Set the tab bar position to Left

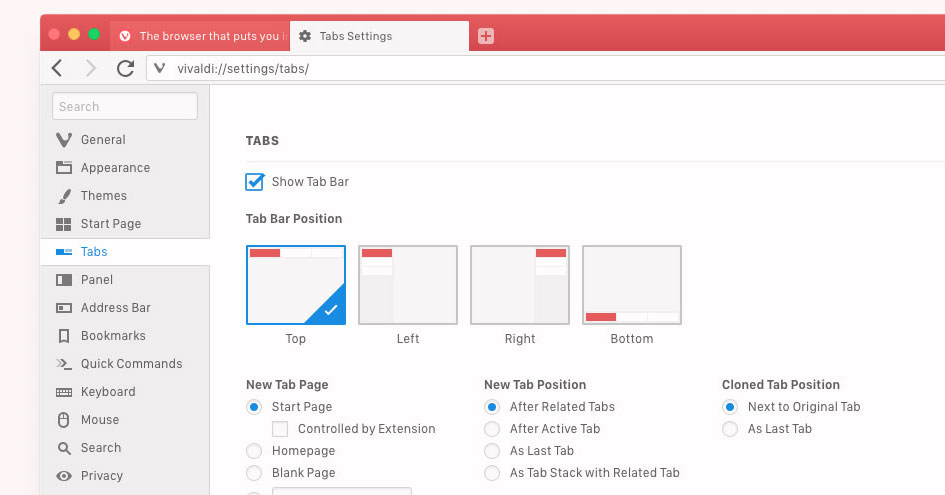408,285
